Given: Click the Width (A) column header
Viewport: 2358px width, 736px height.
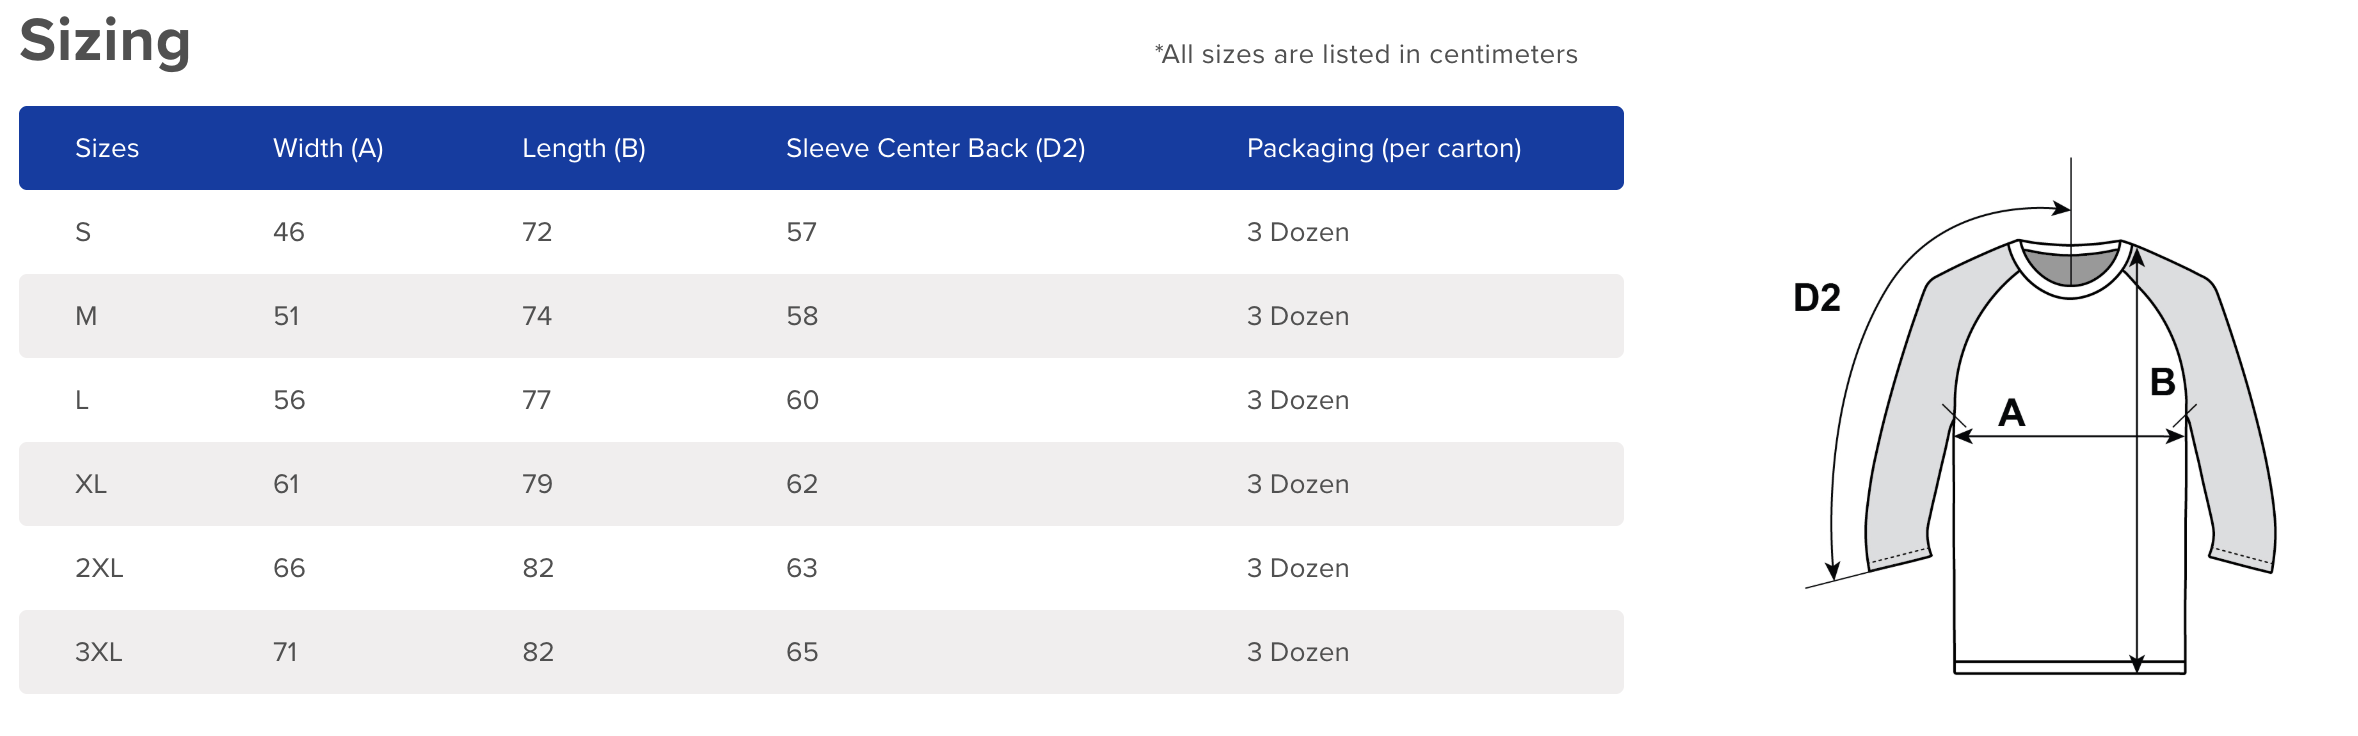Looking at the screenshot, I should 328,148.
